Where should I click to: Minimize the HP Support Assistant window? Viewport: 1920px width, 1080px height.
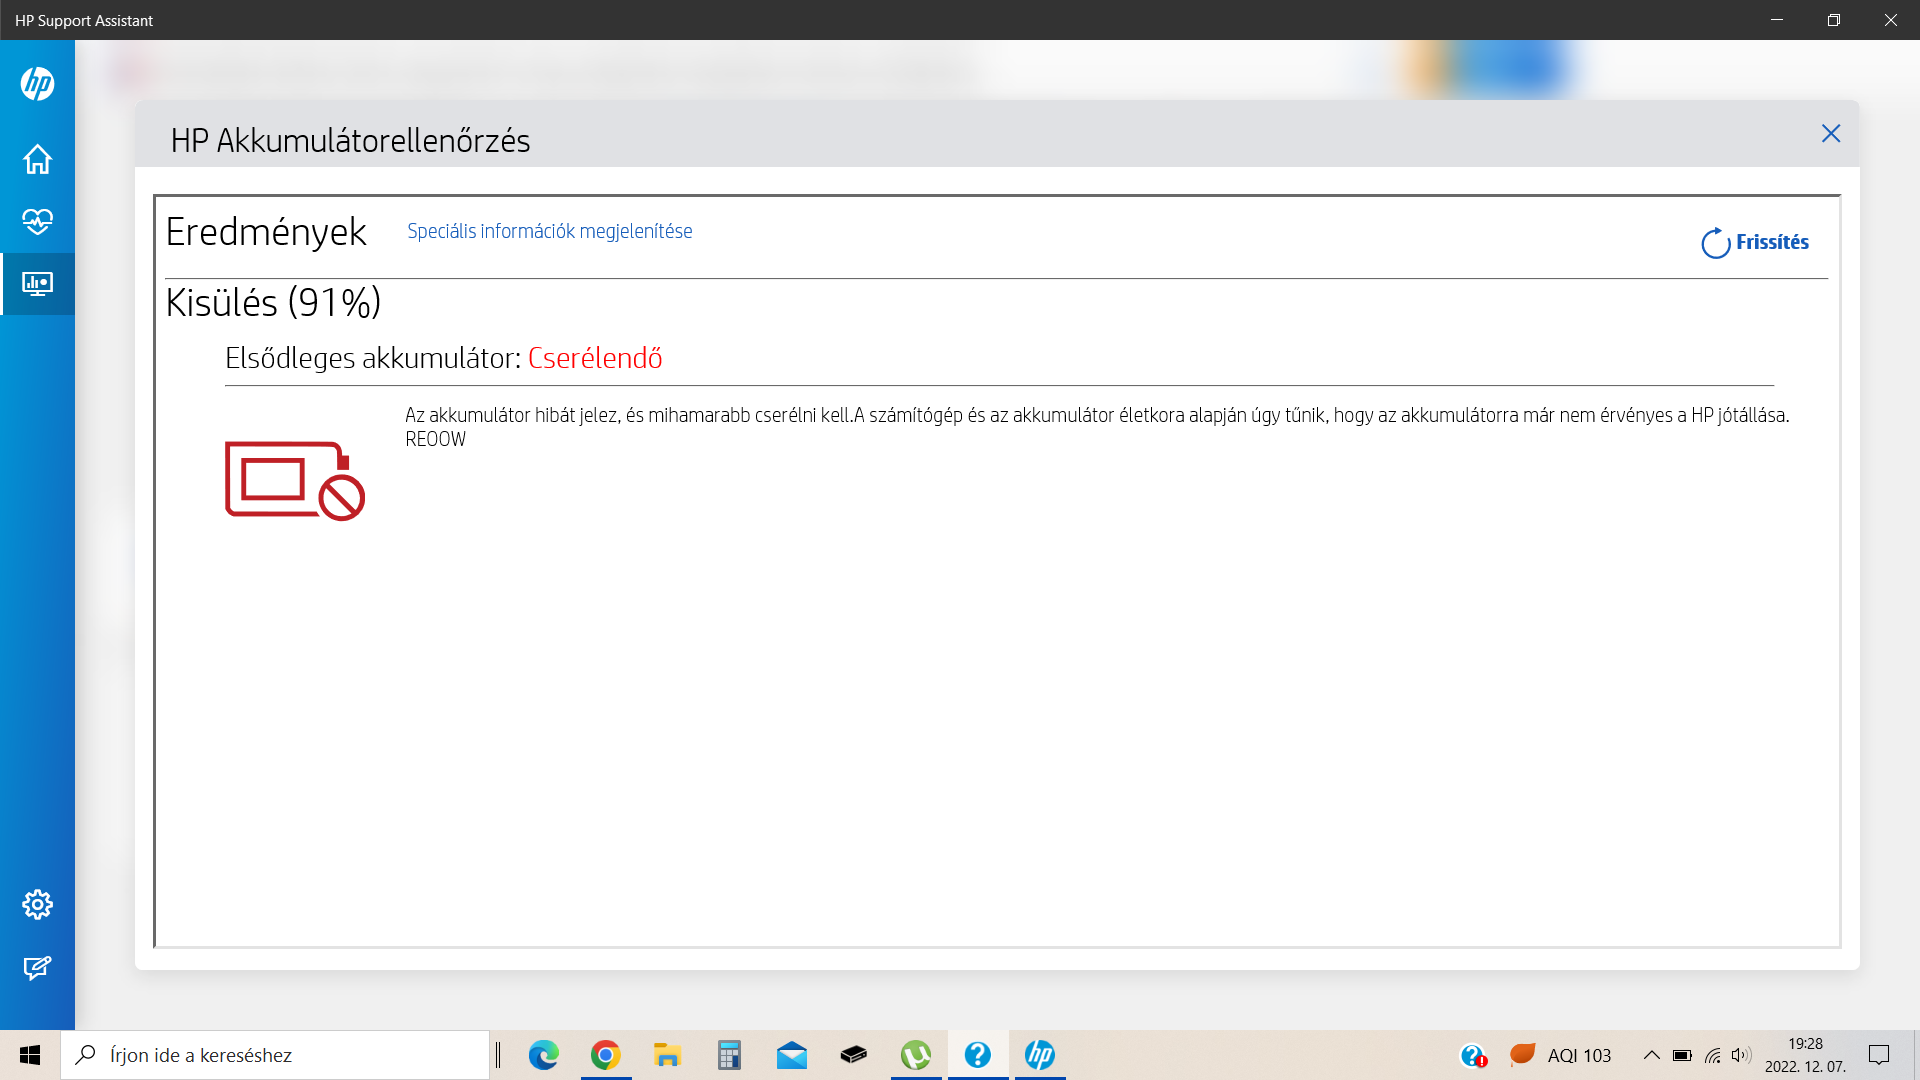(x=1777, y=20)
